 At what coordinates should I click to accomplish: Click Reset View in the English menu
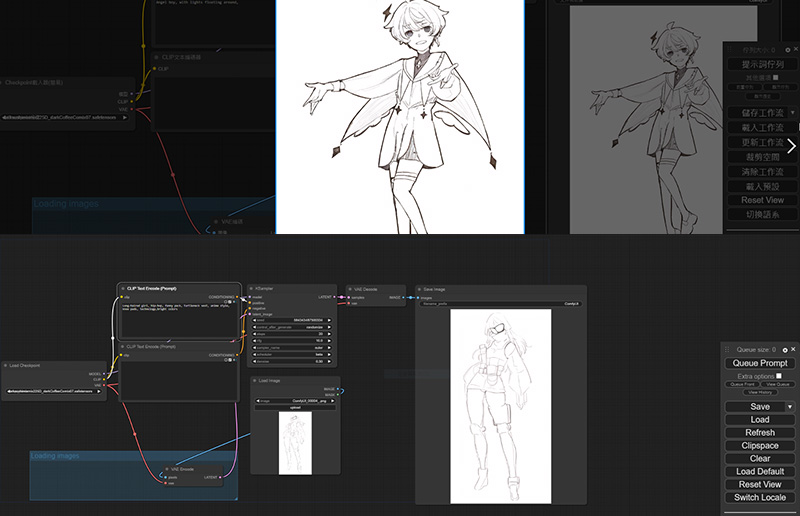tap(760, 484)
